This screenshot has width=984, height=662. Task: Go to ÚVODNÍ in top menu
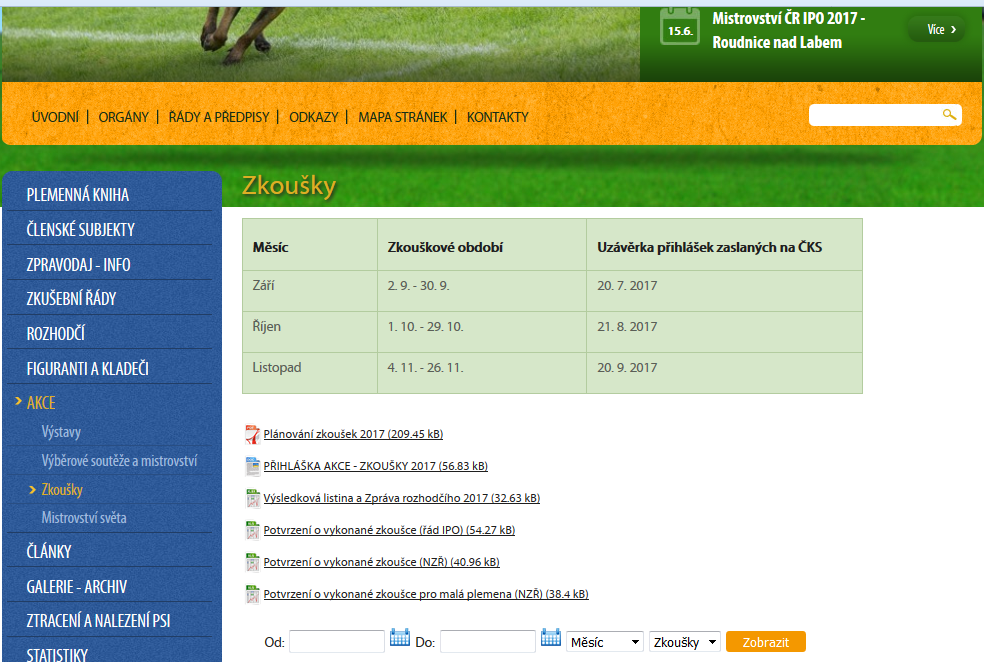[55, 117]
